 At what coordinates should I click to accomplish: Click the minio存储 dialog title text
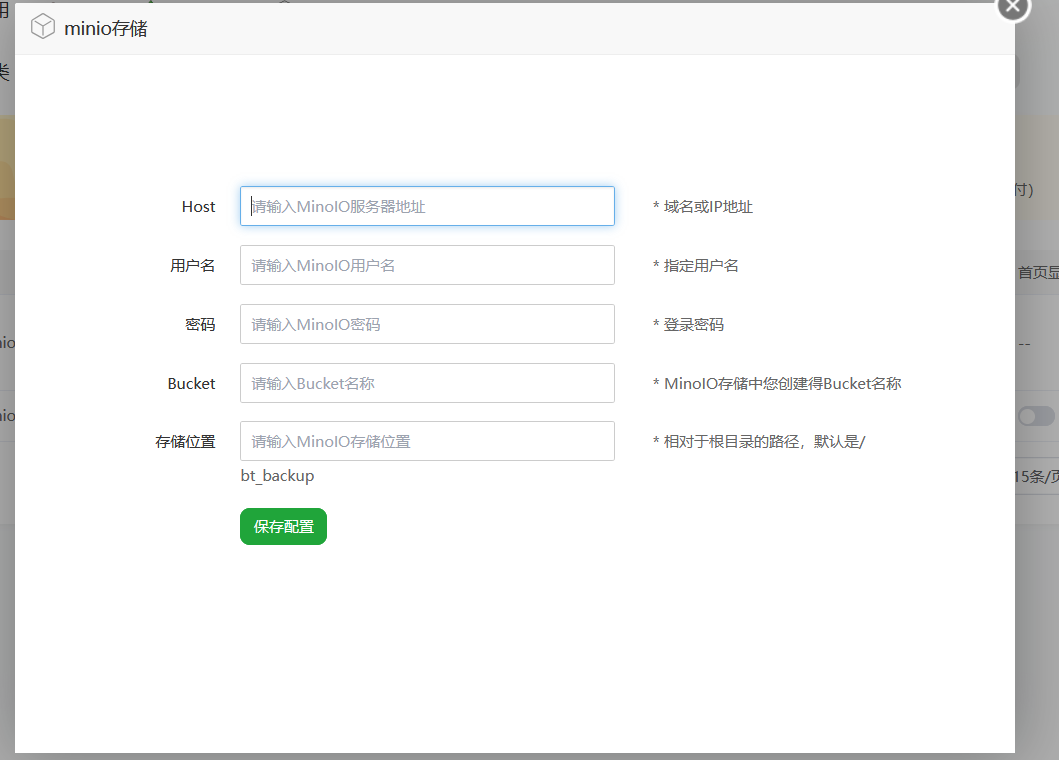105,29
